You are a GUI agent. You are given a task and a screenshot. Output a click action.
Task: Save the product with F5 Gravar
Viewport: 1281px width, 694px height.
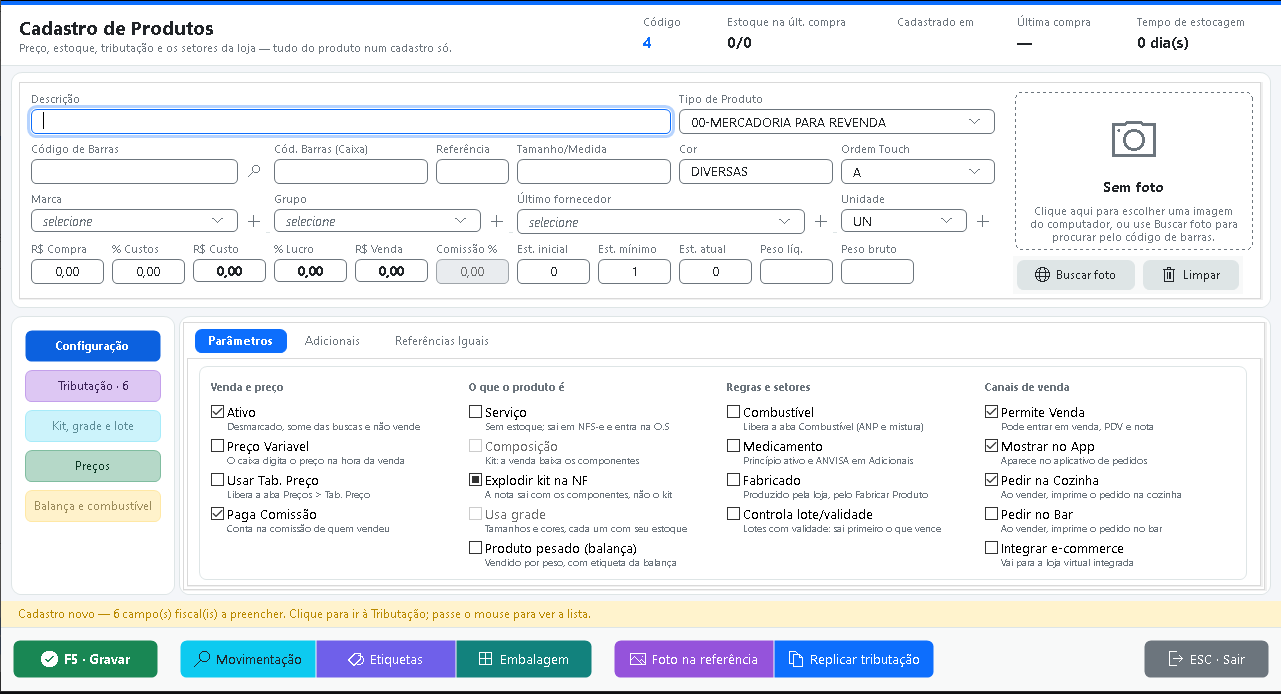tap(86, 659)
